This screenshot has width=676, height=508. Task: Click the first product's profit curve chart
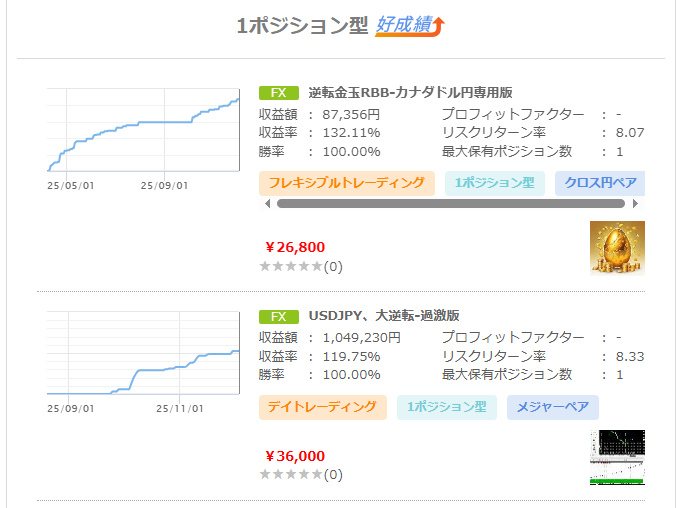(x=143, y=132)
